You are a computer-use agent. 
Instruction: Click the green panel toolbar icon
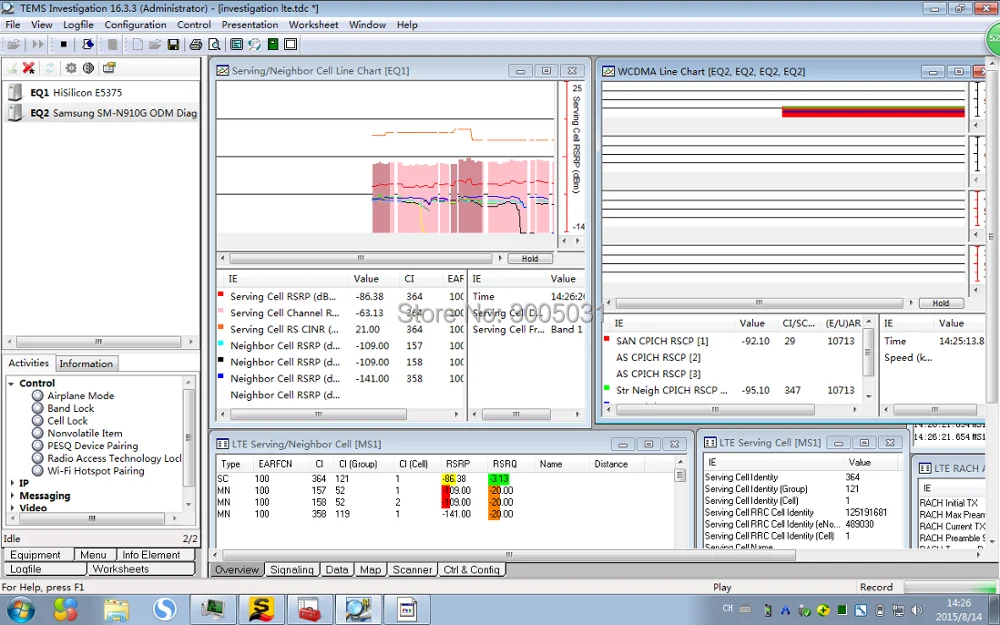(x=273, y=44)
